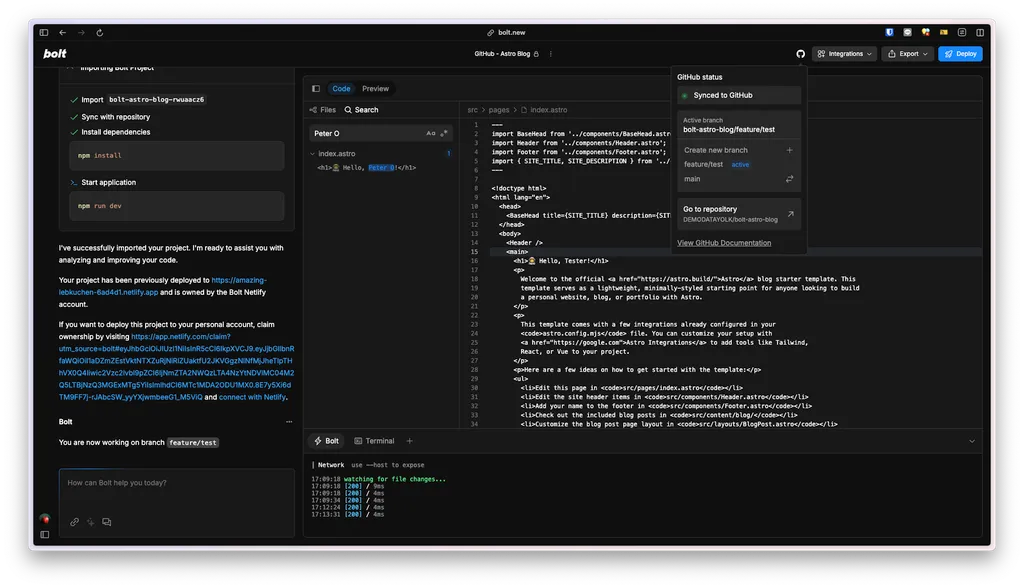Click the external arrow on Go to repository

[790, 214]
